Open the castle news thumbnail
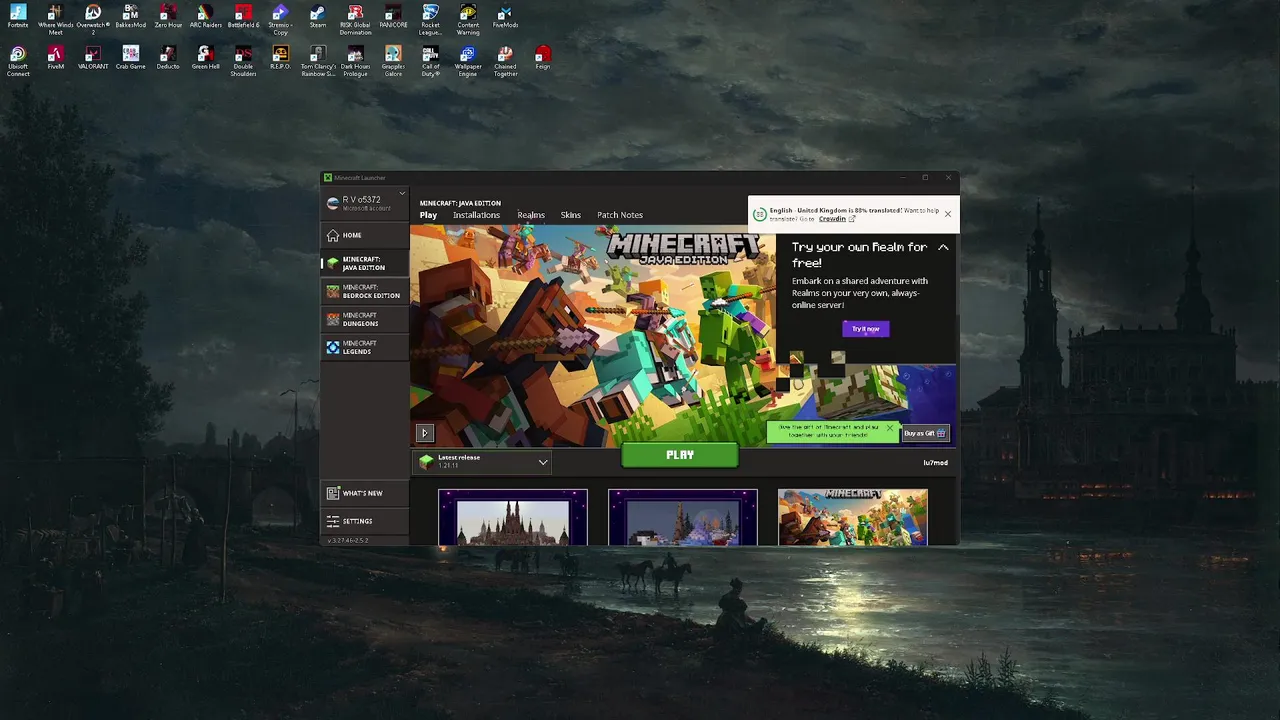 tap(513, 517)
